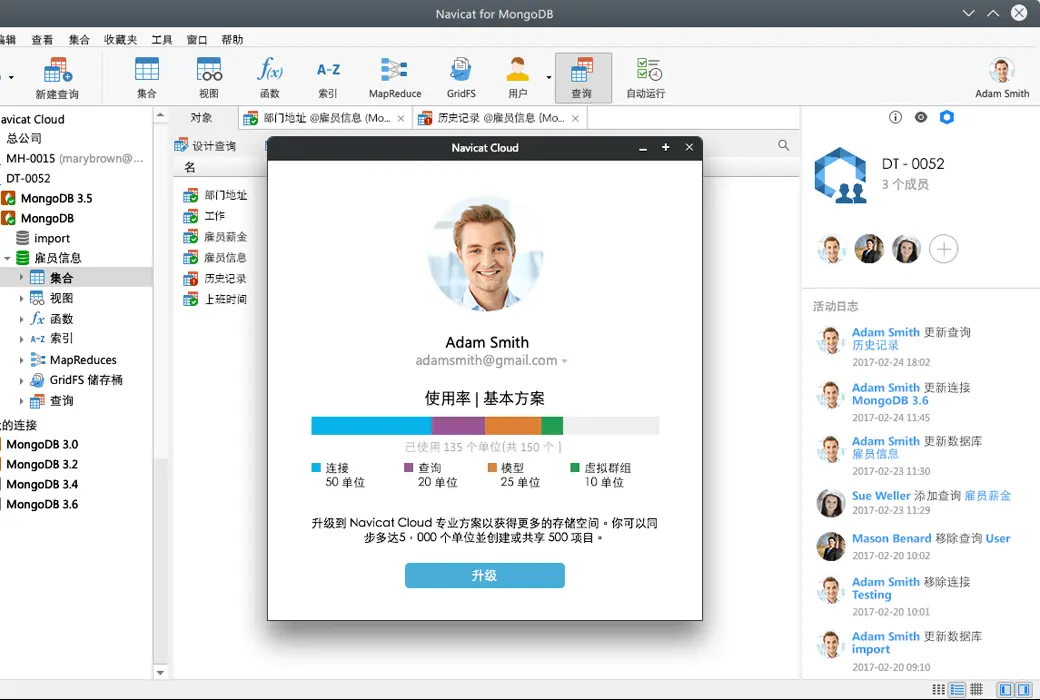Toggle right pane visibility in status bar

tap(1024, 689)
